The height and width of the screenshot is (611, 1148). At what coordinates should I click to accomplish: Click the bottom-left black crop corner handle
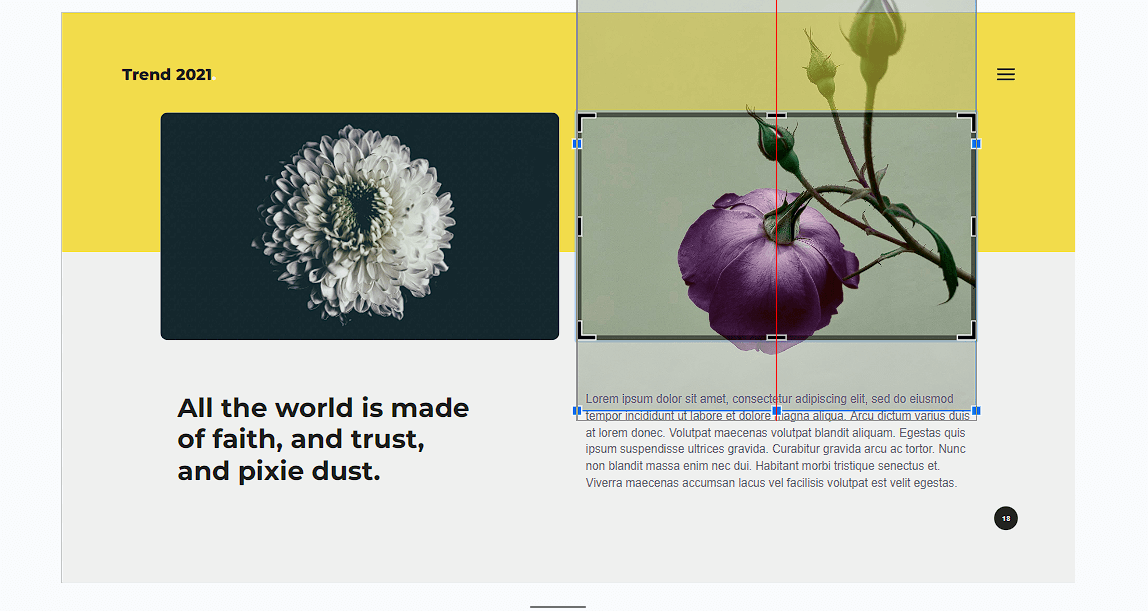(586, 331)
